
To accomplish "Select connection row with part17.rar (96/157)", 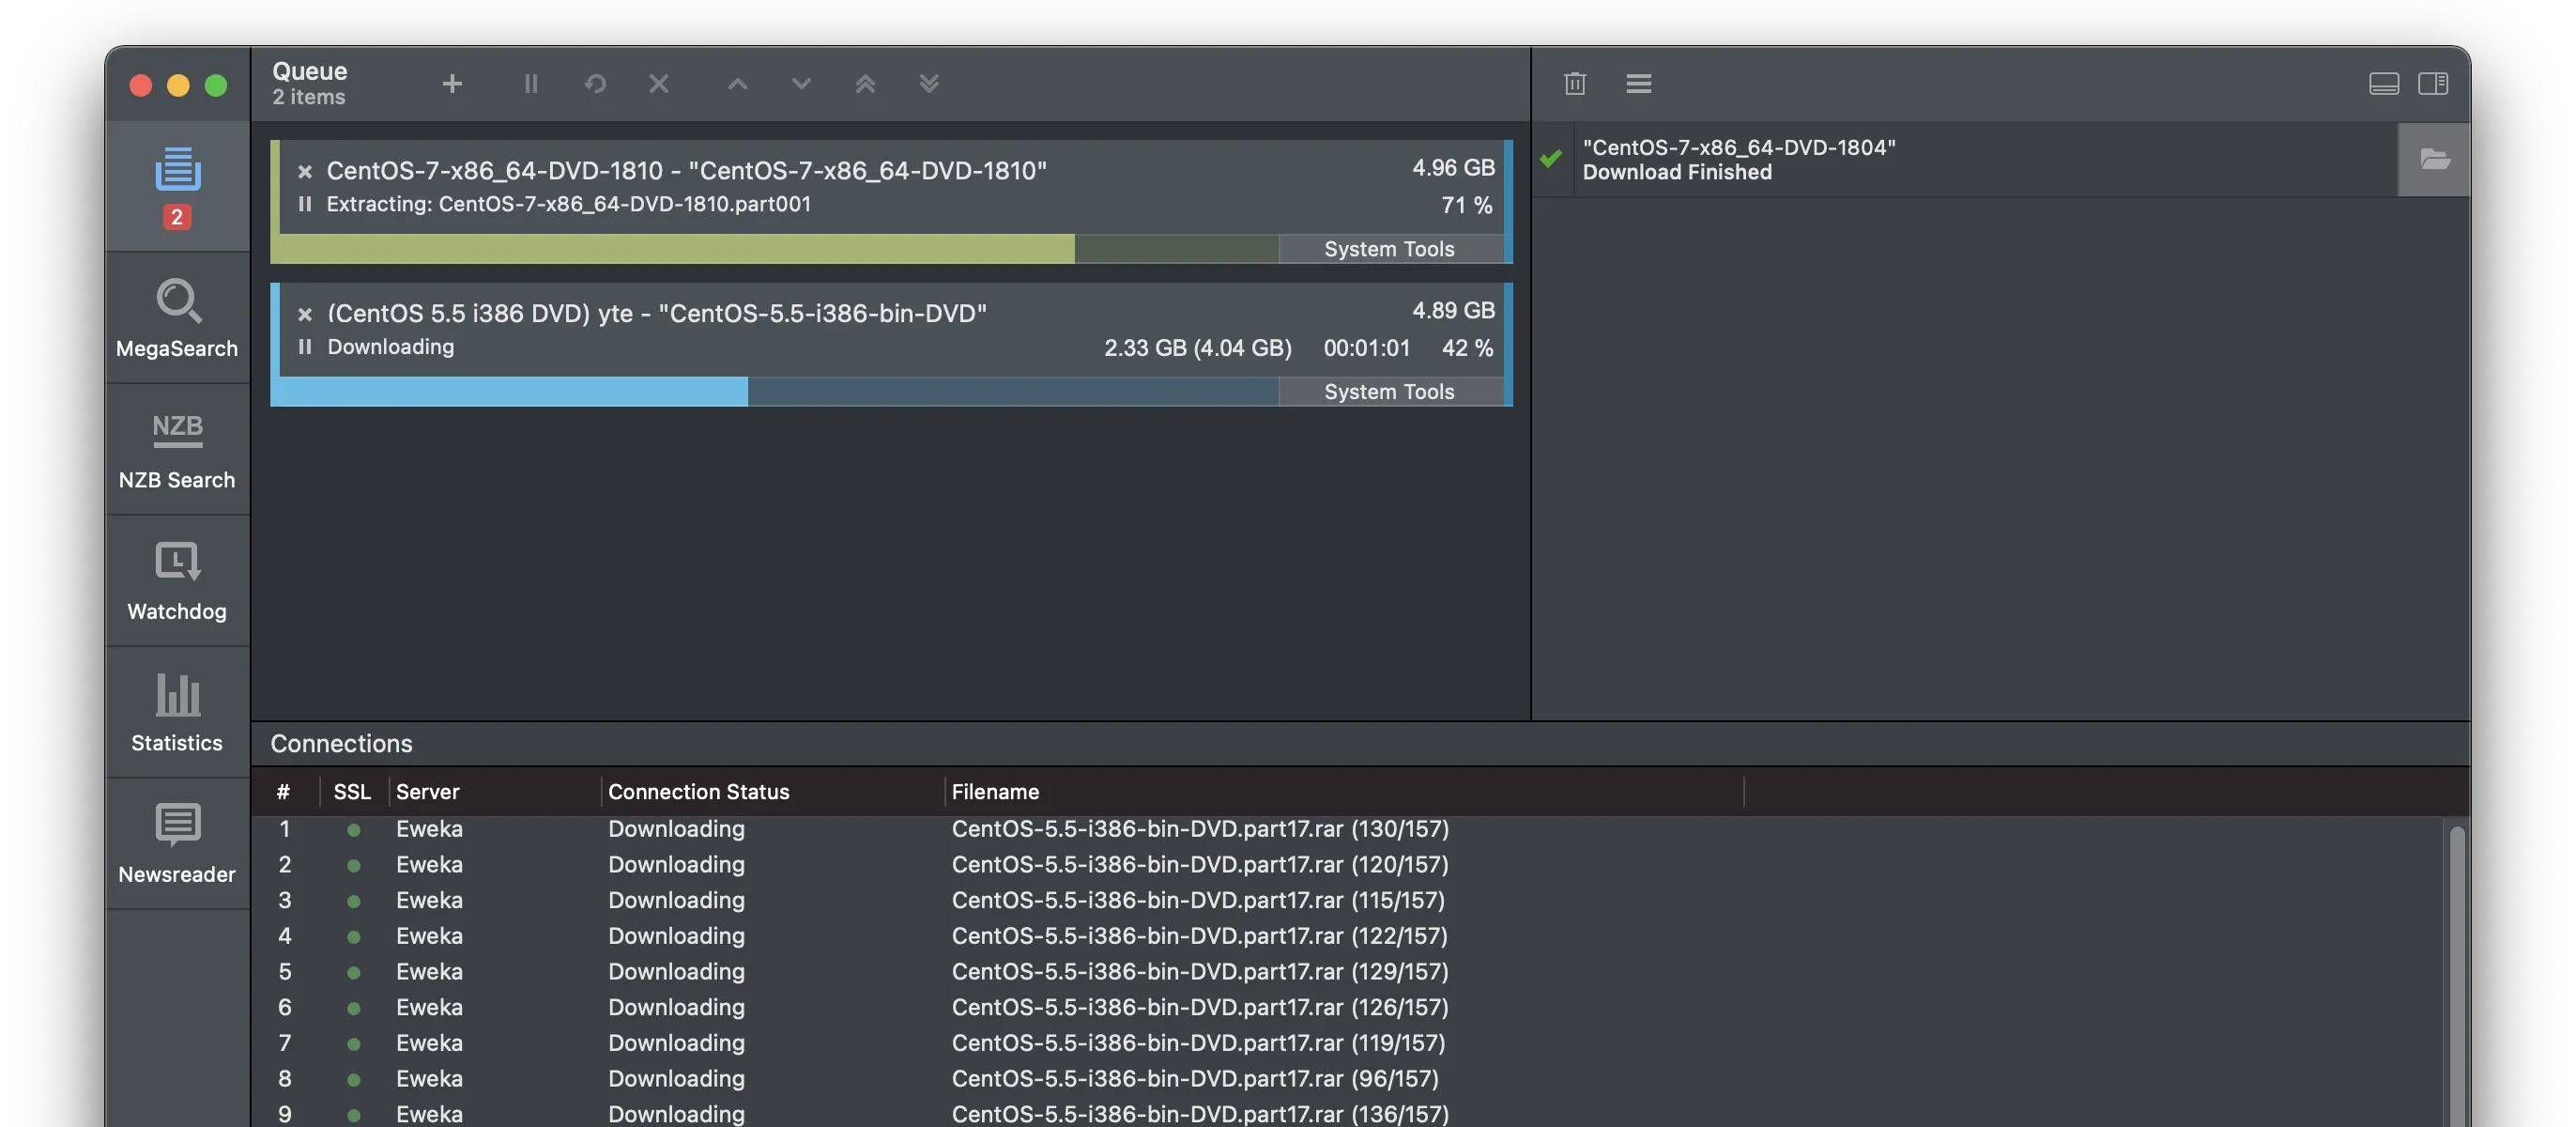I will [1347, 1079].
